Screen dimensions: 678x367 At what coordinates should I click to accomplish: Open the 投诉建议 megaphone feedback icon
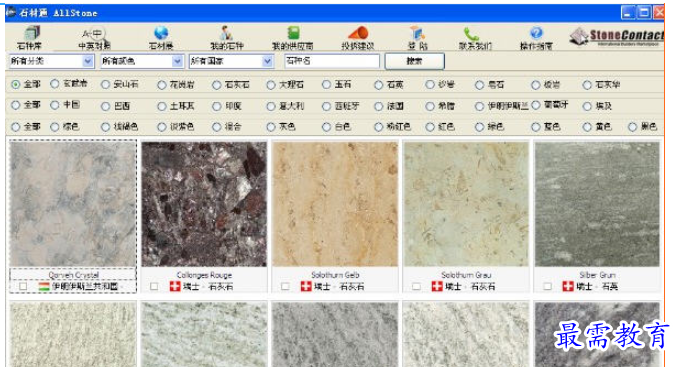click(x=358, y=33)
